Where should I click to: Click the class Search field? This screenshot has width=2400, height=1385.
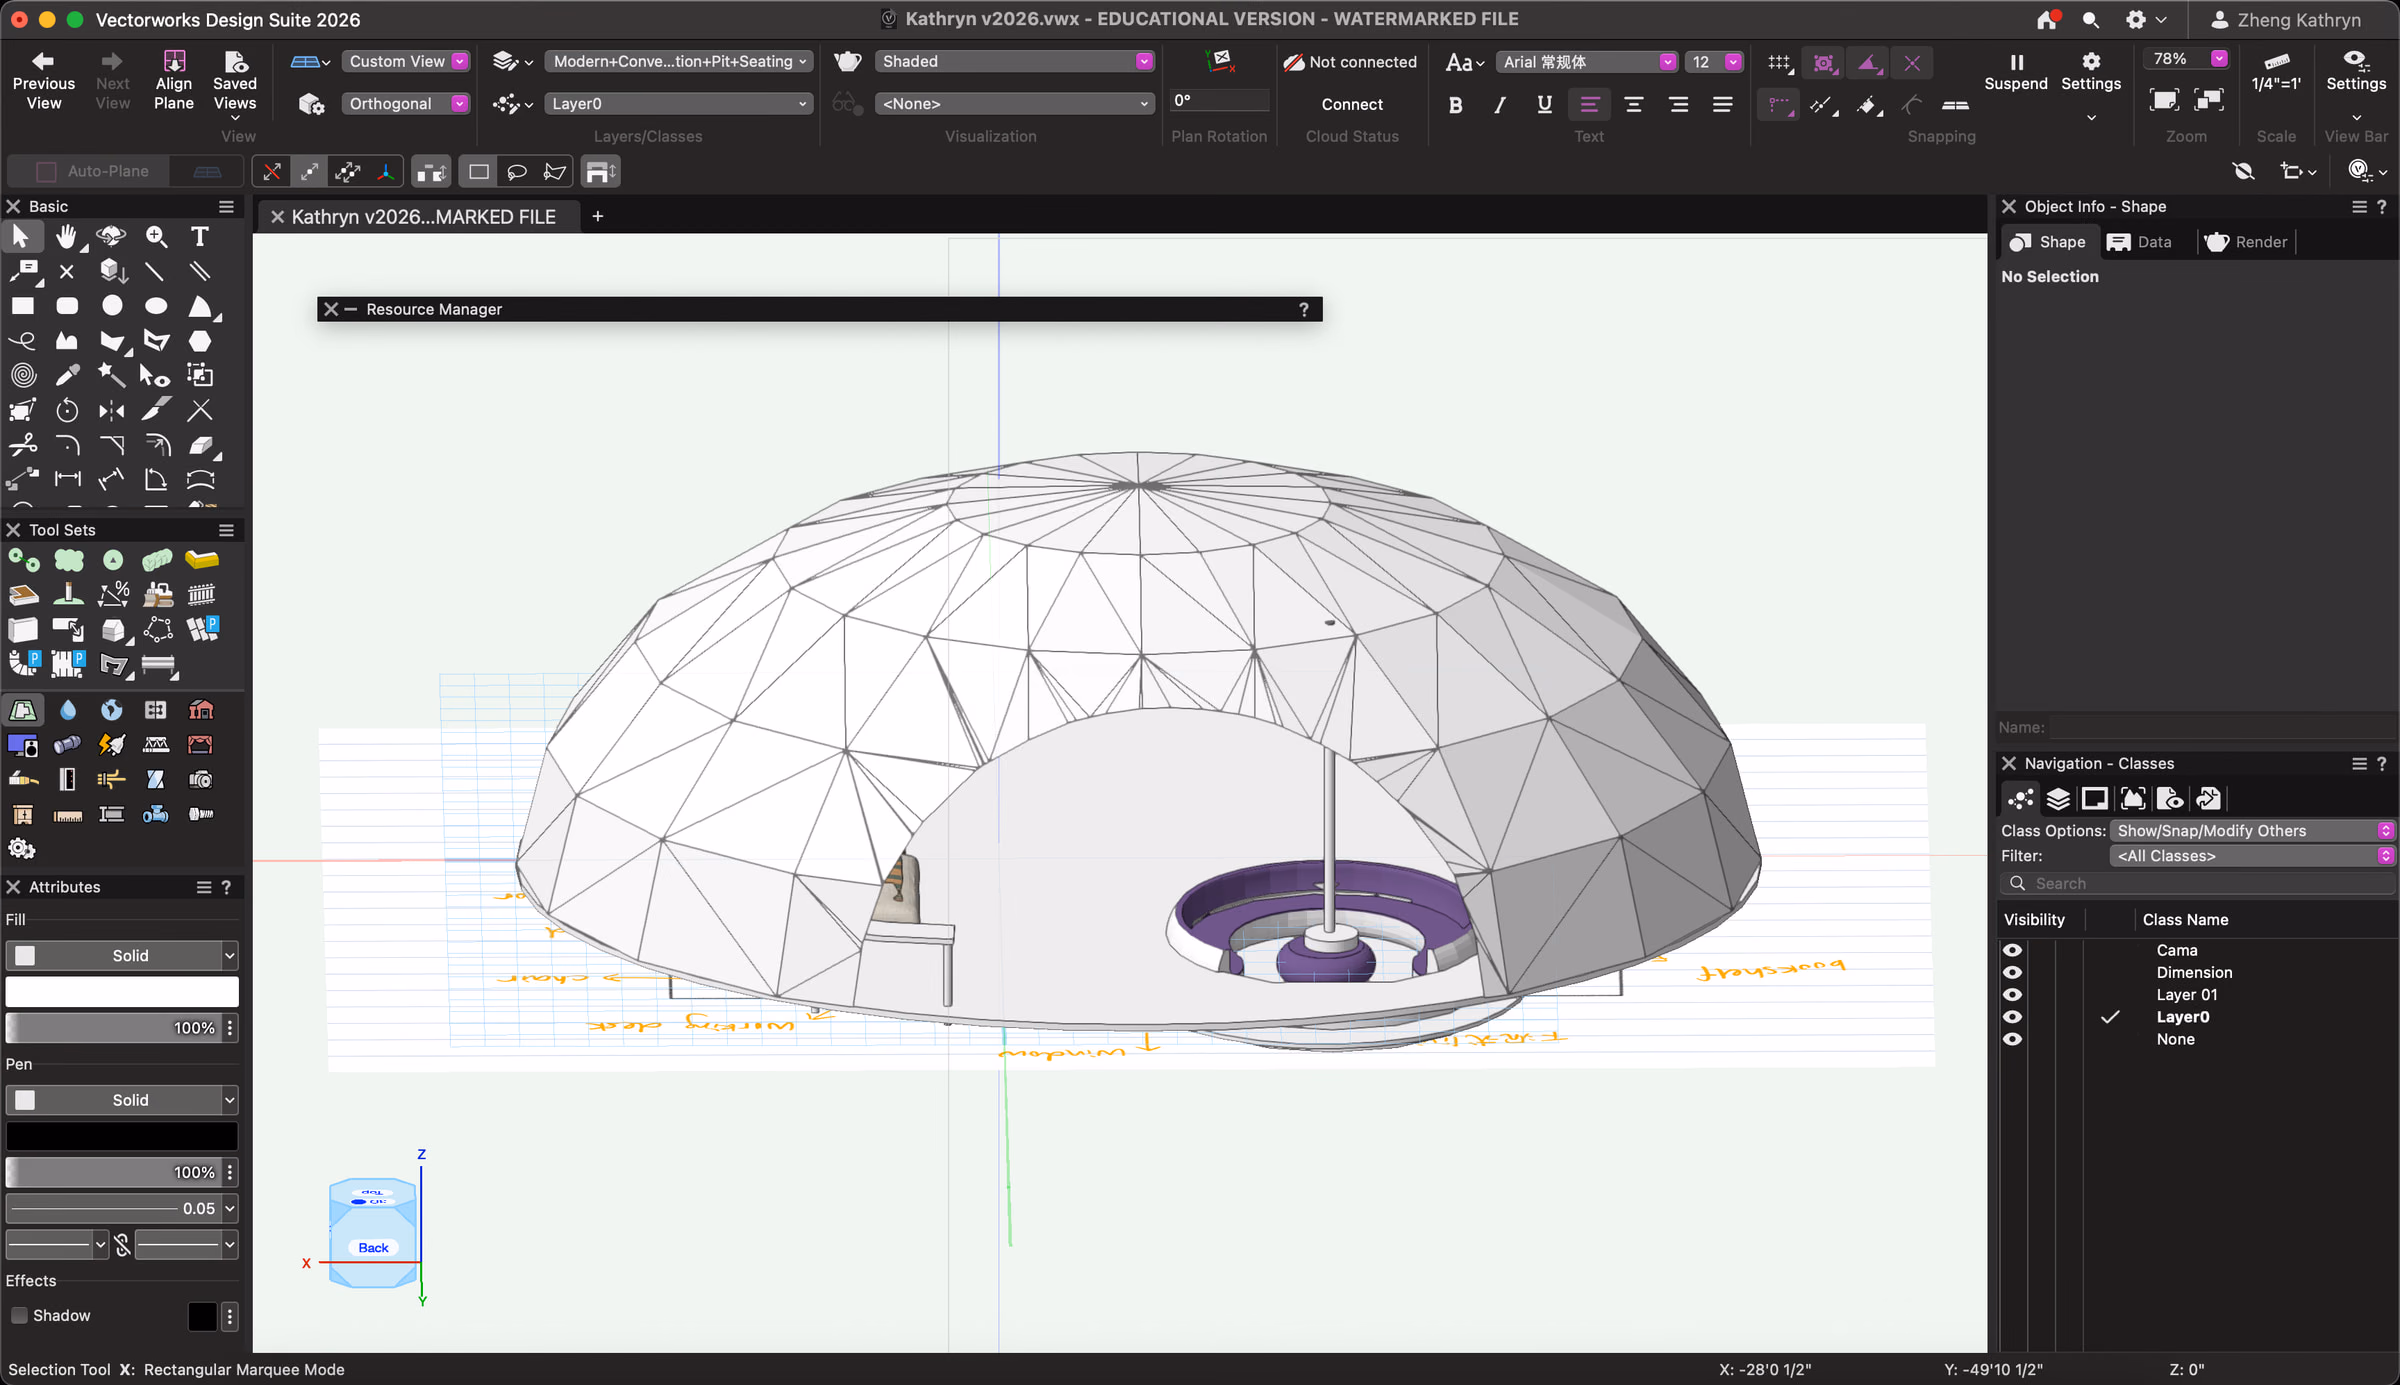click(x=2198, y=883)
